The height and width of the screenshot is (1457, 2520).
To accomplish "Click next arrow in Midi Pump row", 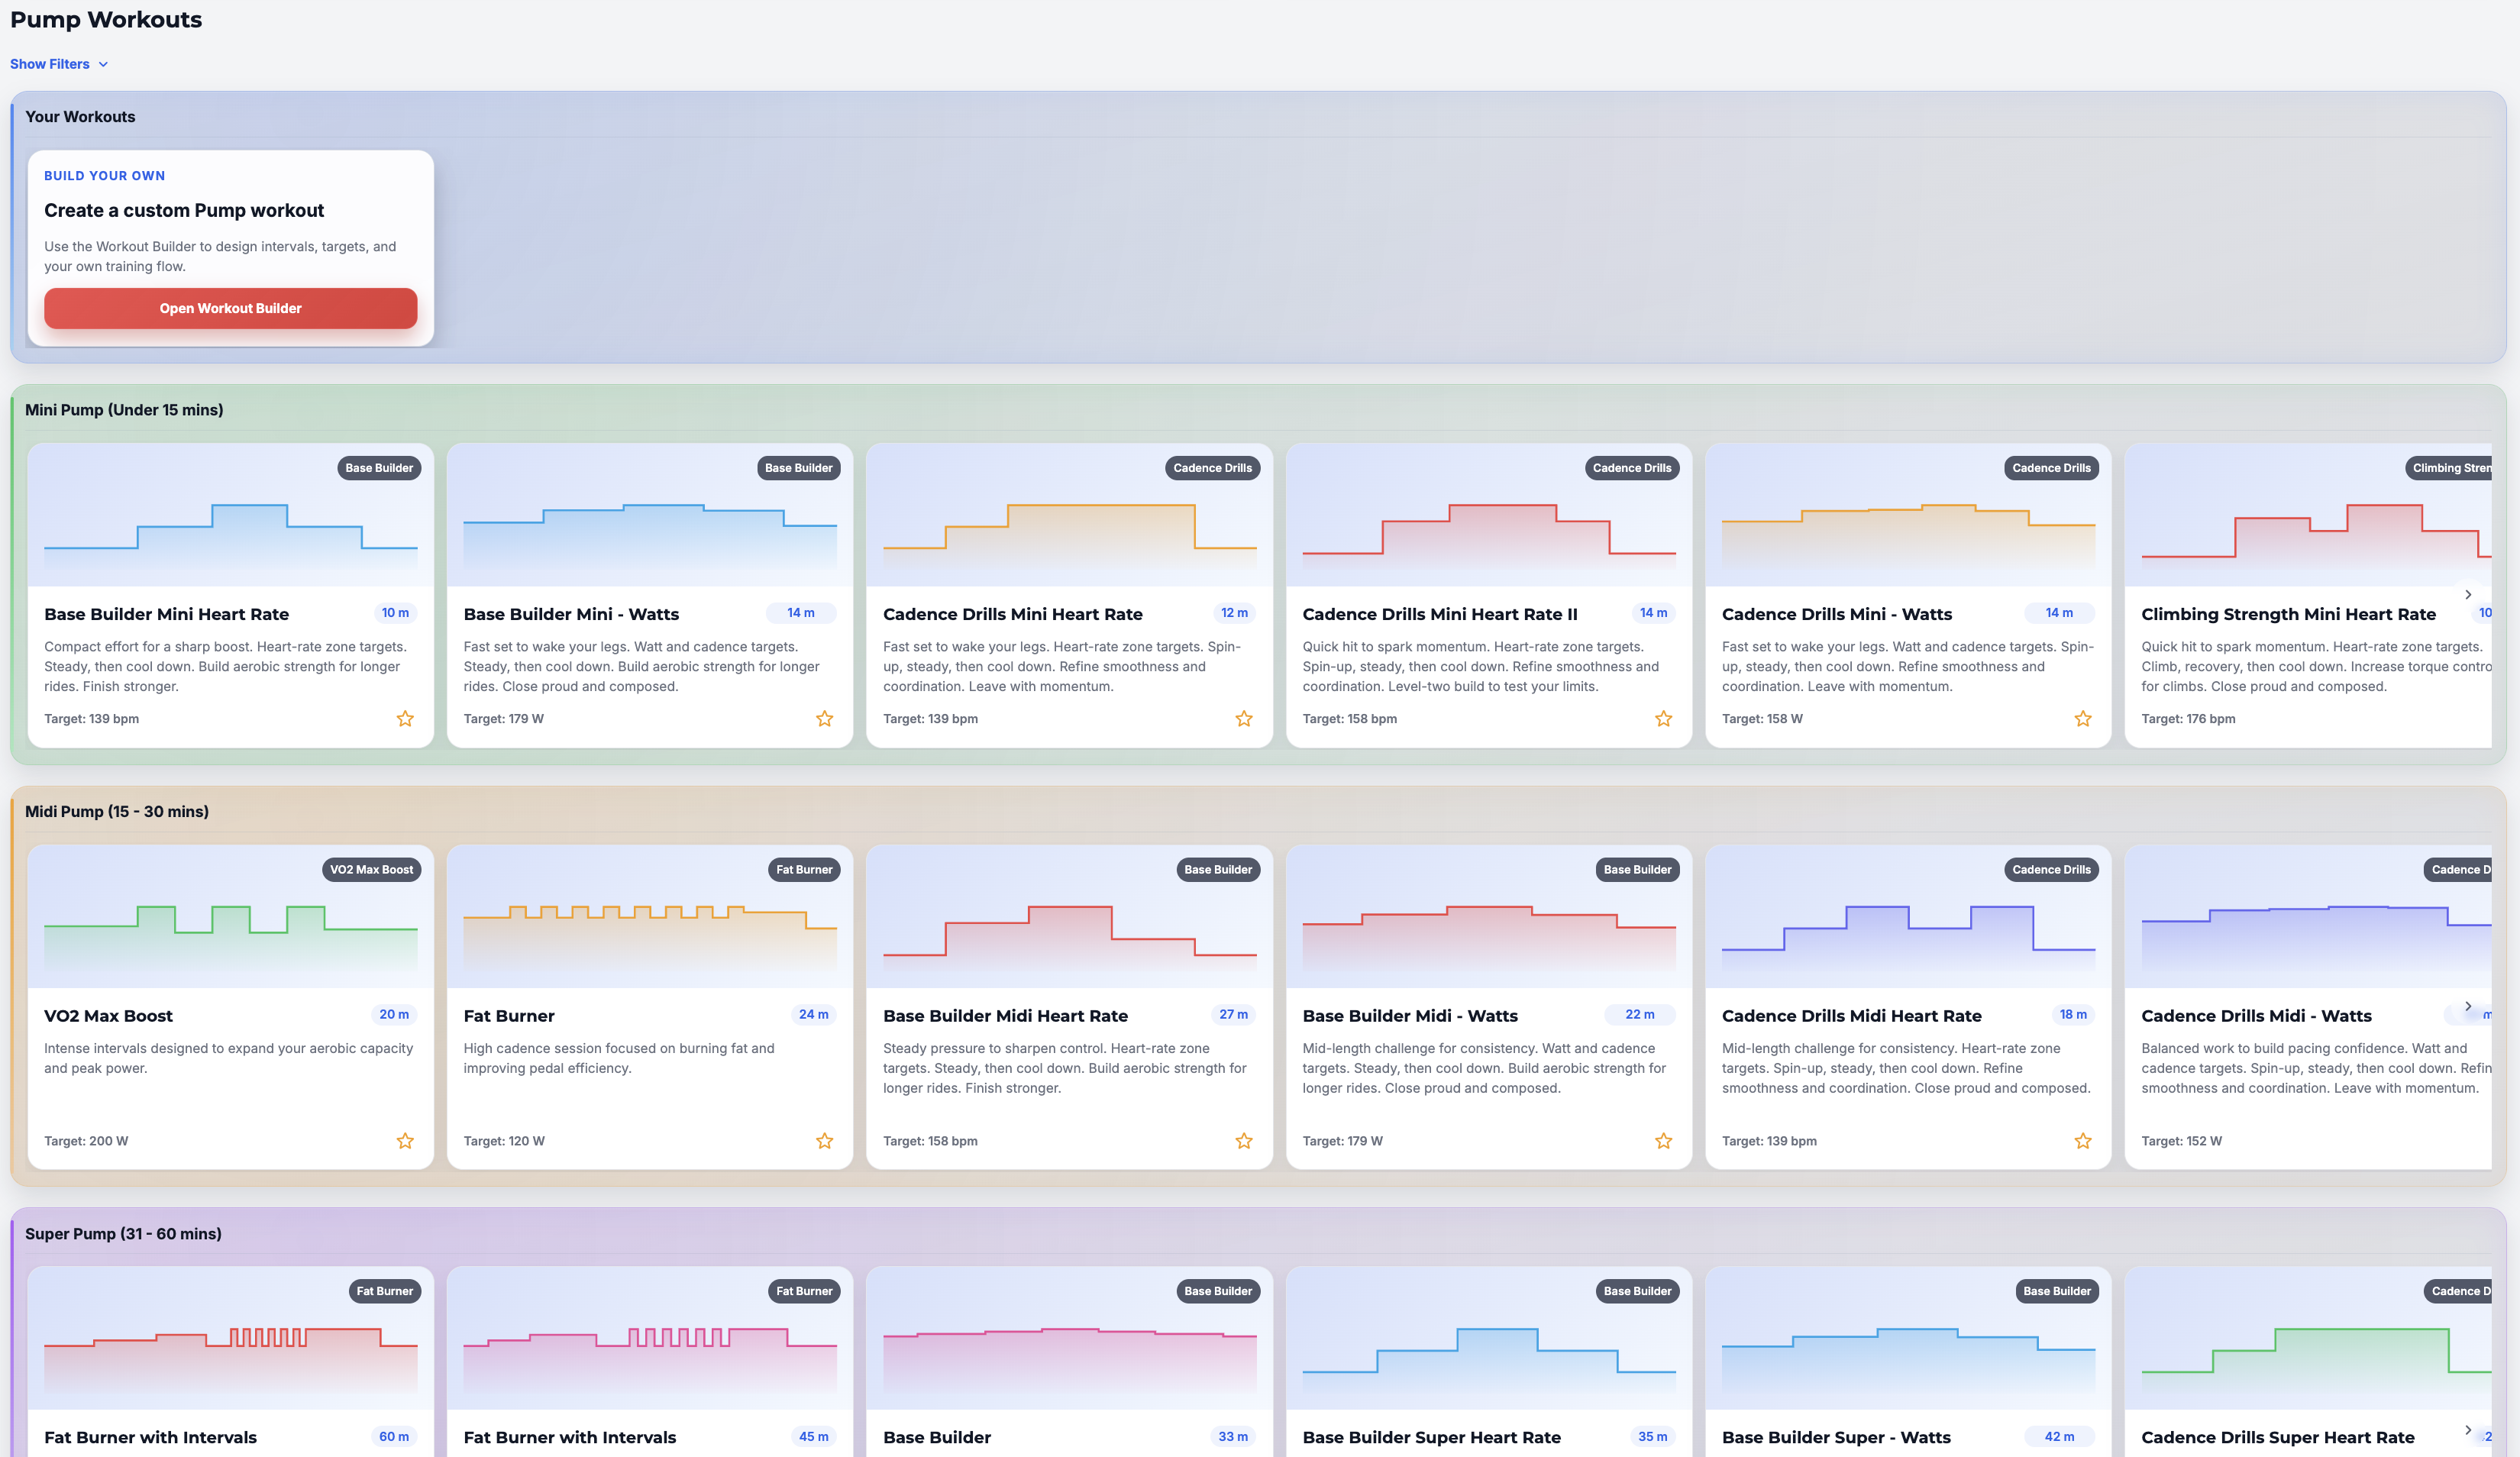I will [2468, 1006].
